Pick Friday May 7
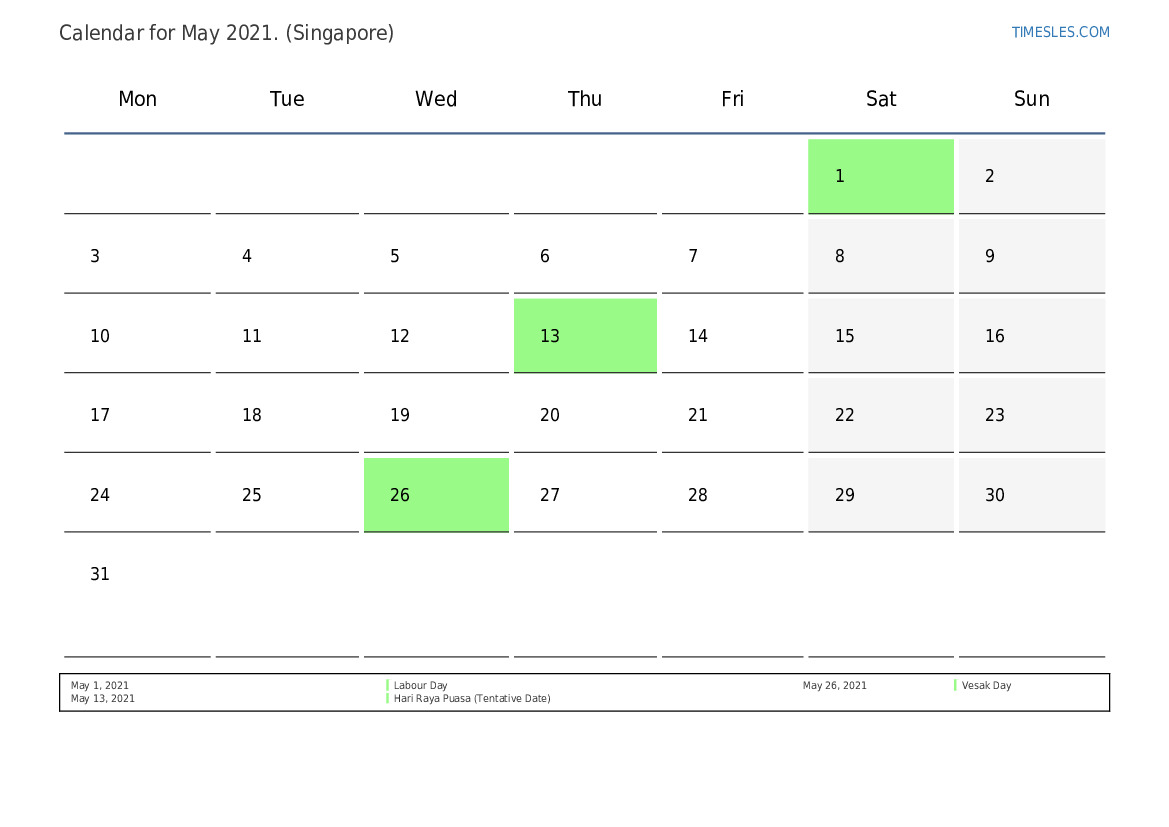The height and width of the screenshot is (827, 1169). tap(732, 256)
